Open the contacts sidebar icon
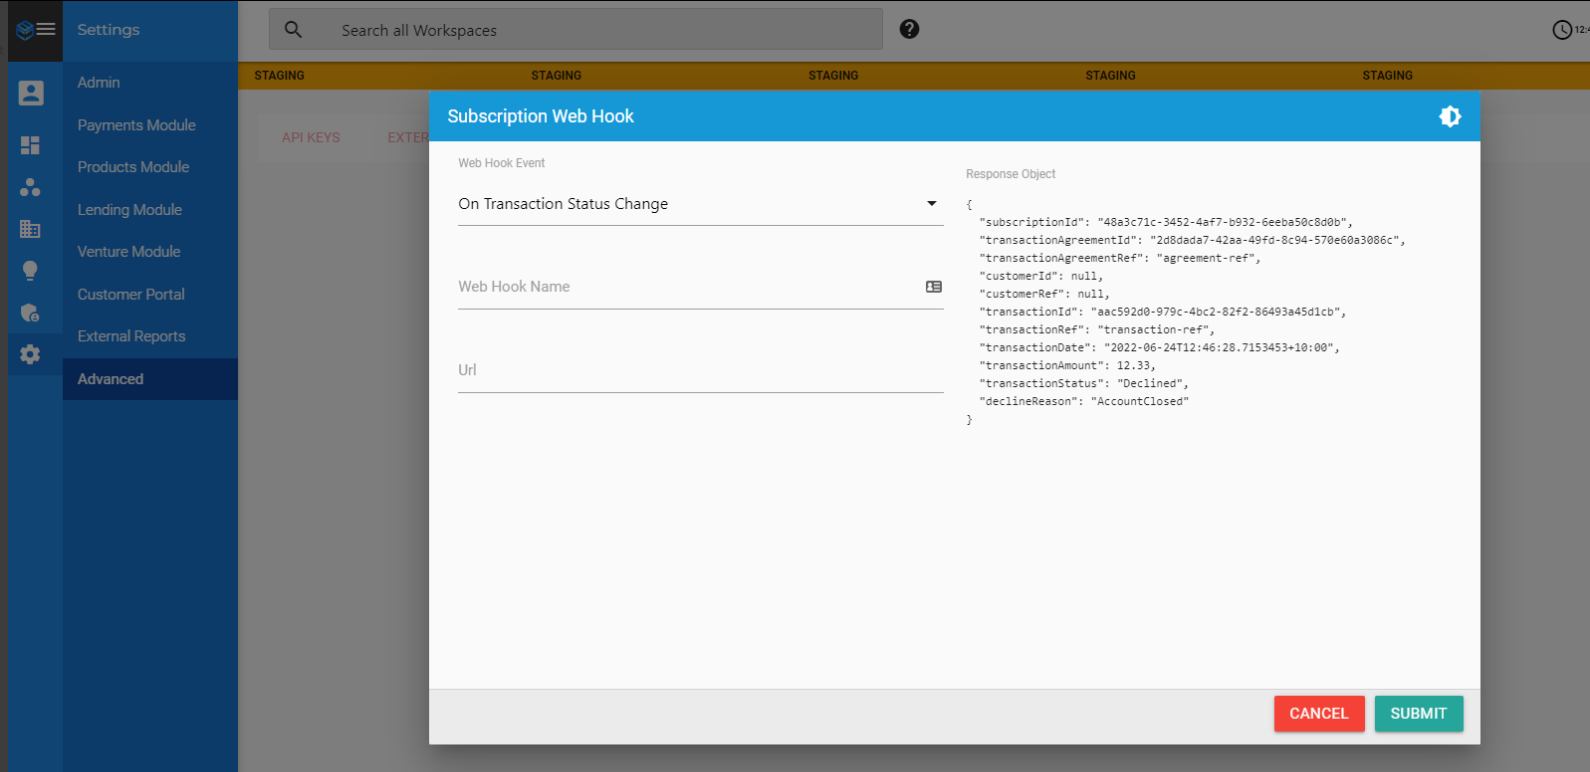Screen dimensions: 1590x772 (x=31, y=93)
